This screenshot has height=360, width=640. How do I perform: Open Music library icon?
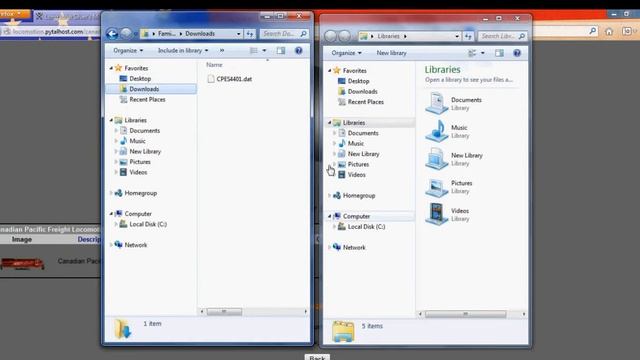click(437, 131)
